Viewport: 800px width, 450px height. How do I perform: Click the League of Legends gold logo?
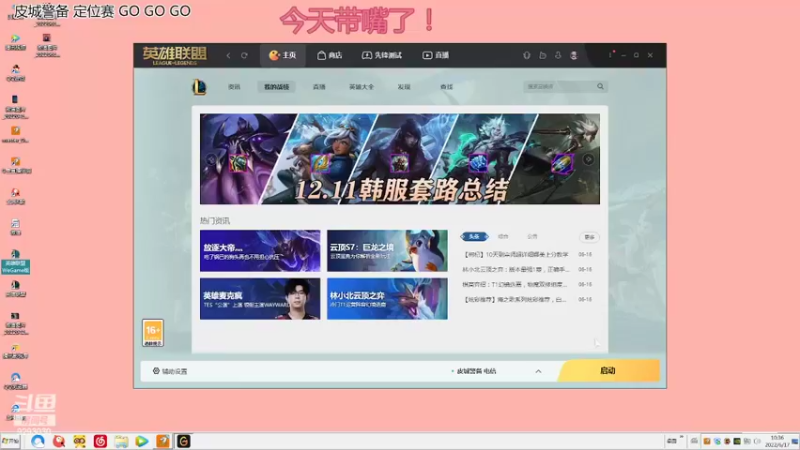pos(174,55)
